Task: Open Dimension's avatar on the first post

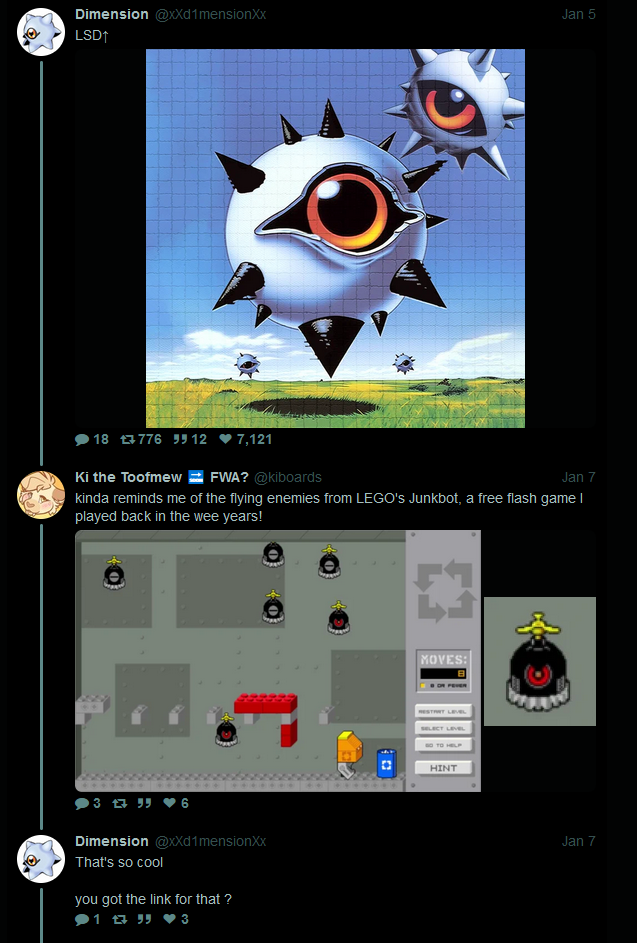Action: pyautogui.click(x=41, y=32)
